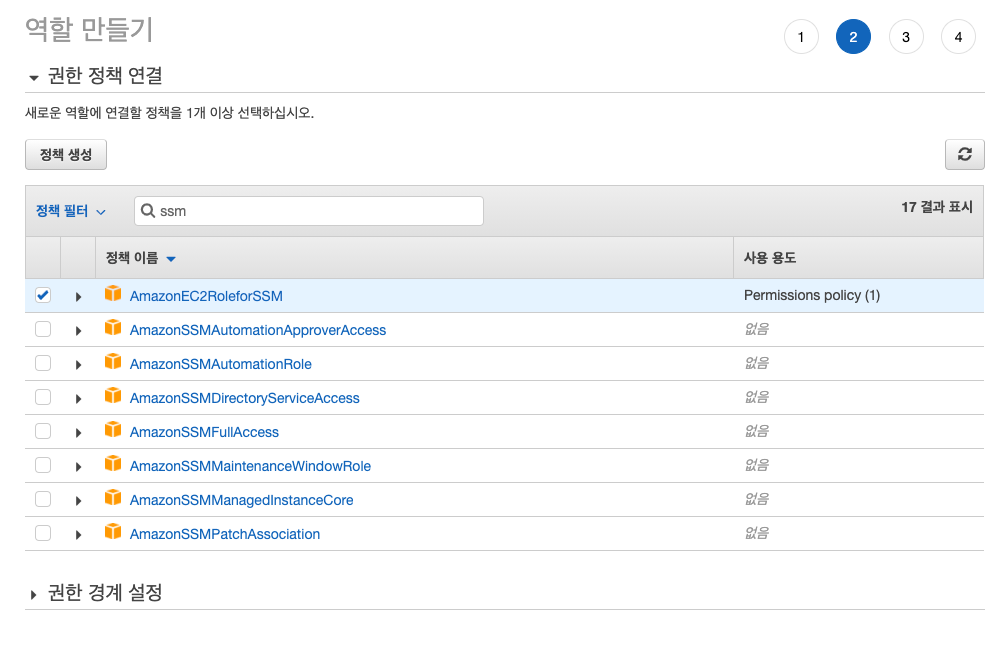The image size is (1008, 648).
Task: Expand the AmazonSSMFullAccess row arrow
Action: point(78,433)
